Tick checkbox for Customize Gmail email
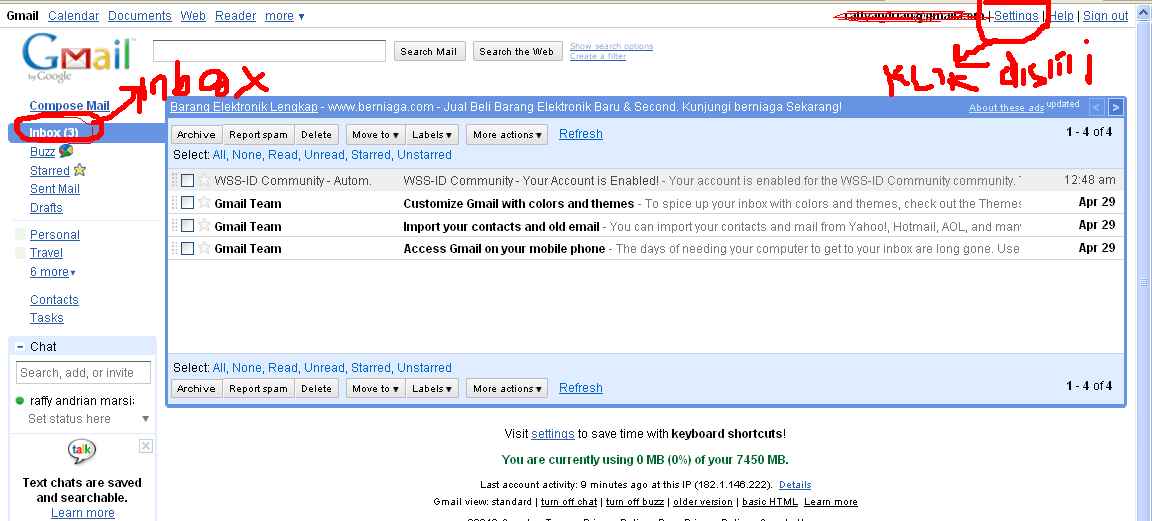The height and width of the screenshot is (521, 1152). (x=187, y=203)
